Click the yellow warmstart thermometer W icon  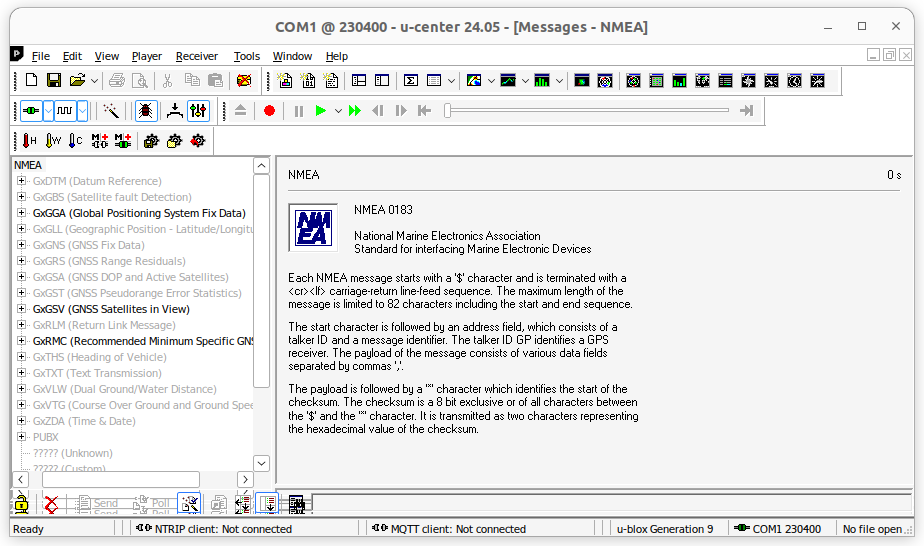coord(53,141)
